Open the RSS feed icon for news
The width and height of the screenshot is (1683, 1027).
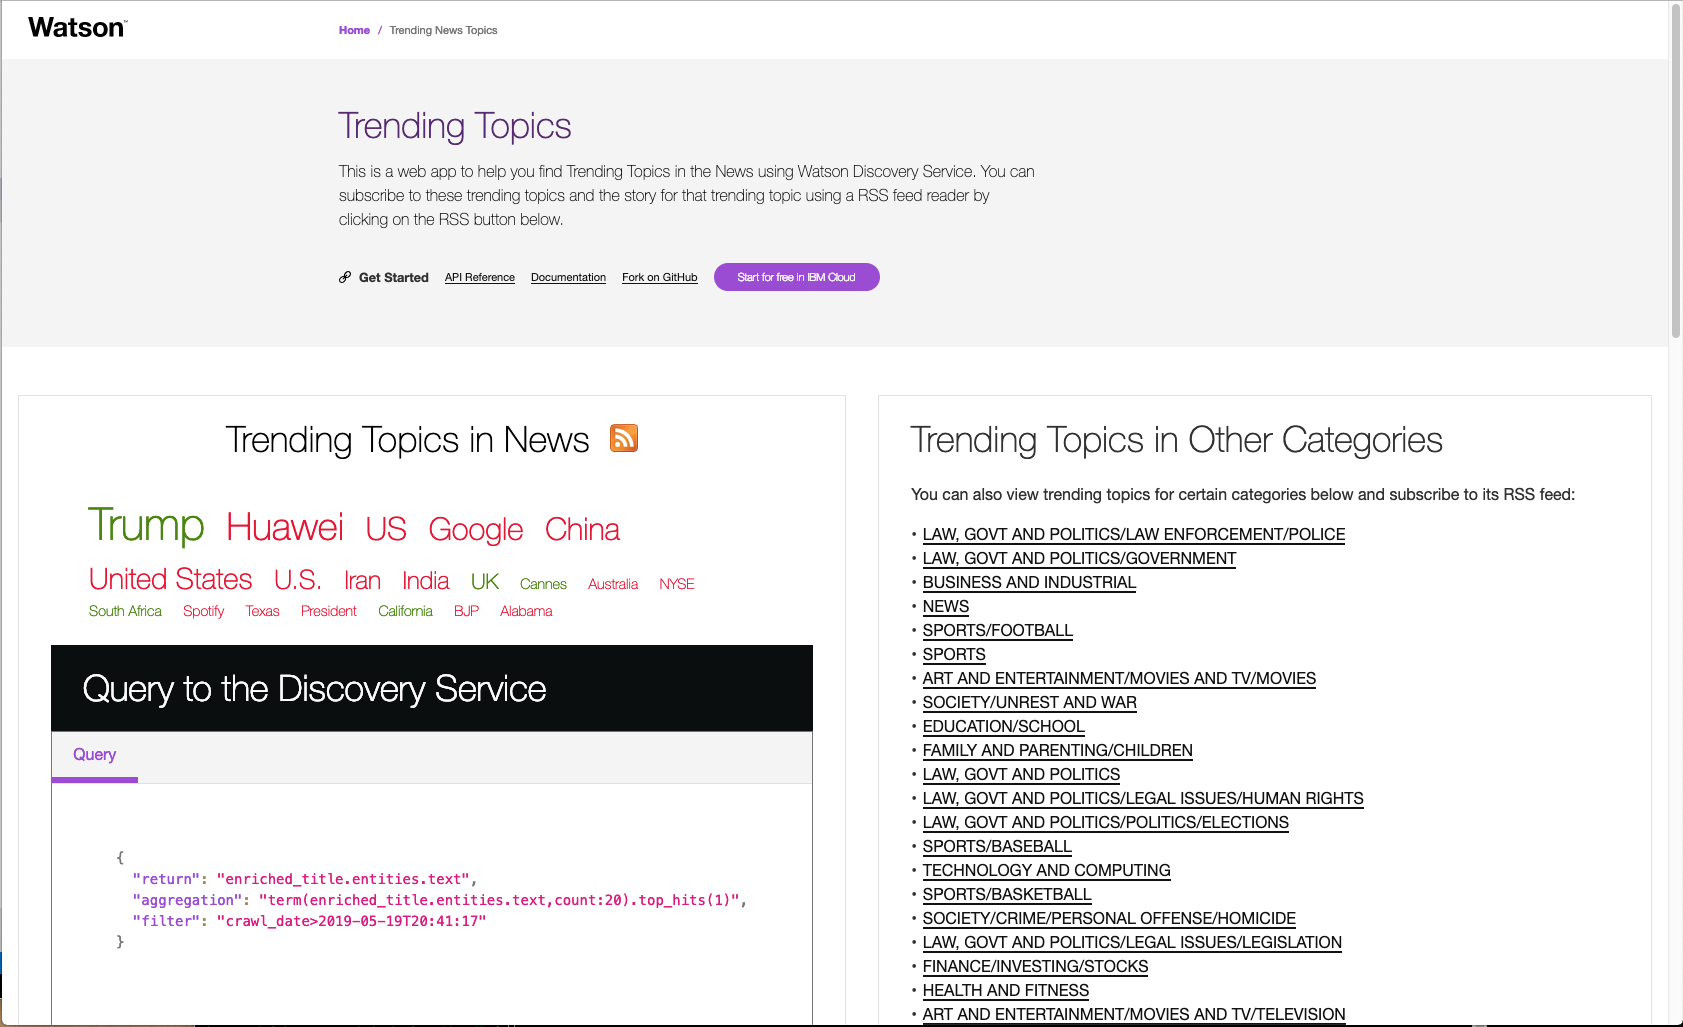624,438
